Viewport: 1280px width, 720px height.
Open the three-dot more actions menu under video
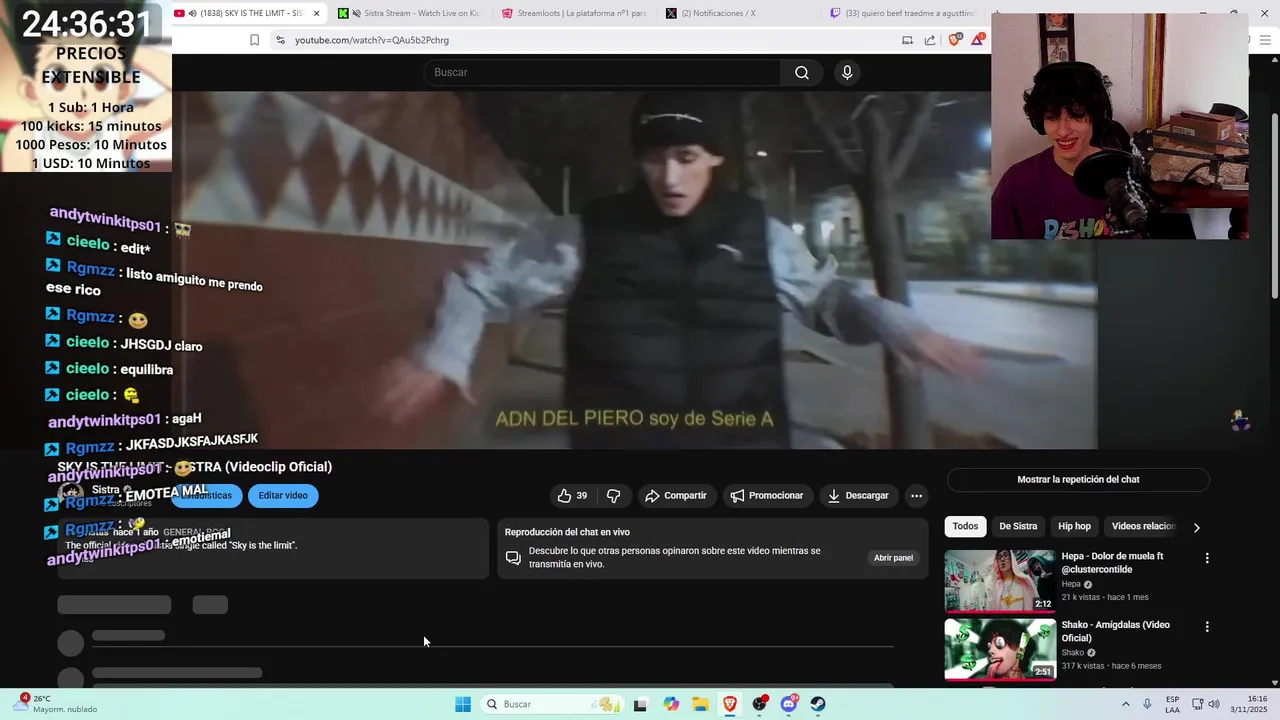(x=916, y=495)
